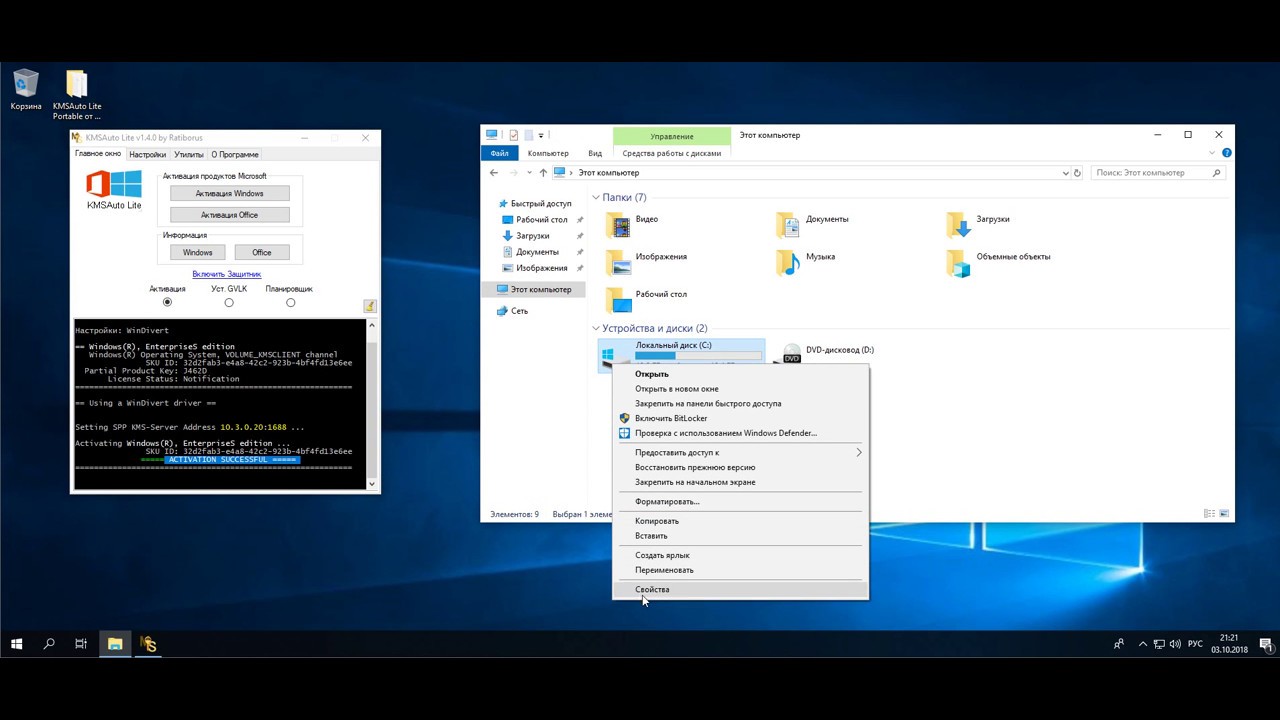The width and height of the screenshot is (1280, 720).
Task: Open the notification center icon in tray
Action: point(1265,644)
